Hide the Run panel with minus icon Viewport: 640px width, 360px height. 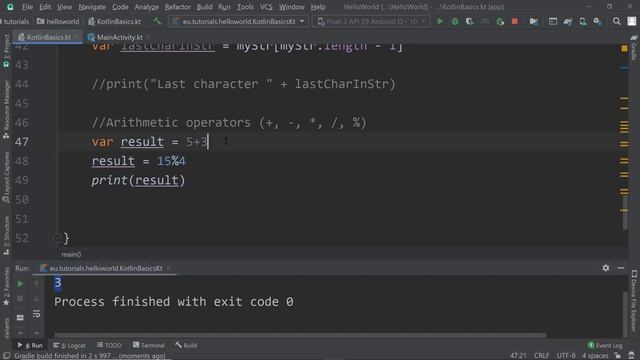click(621, 268)
